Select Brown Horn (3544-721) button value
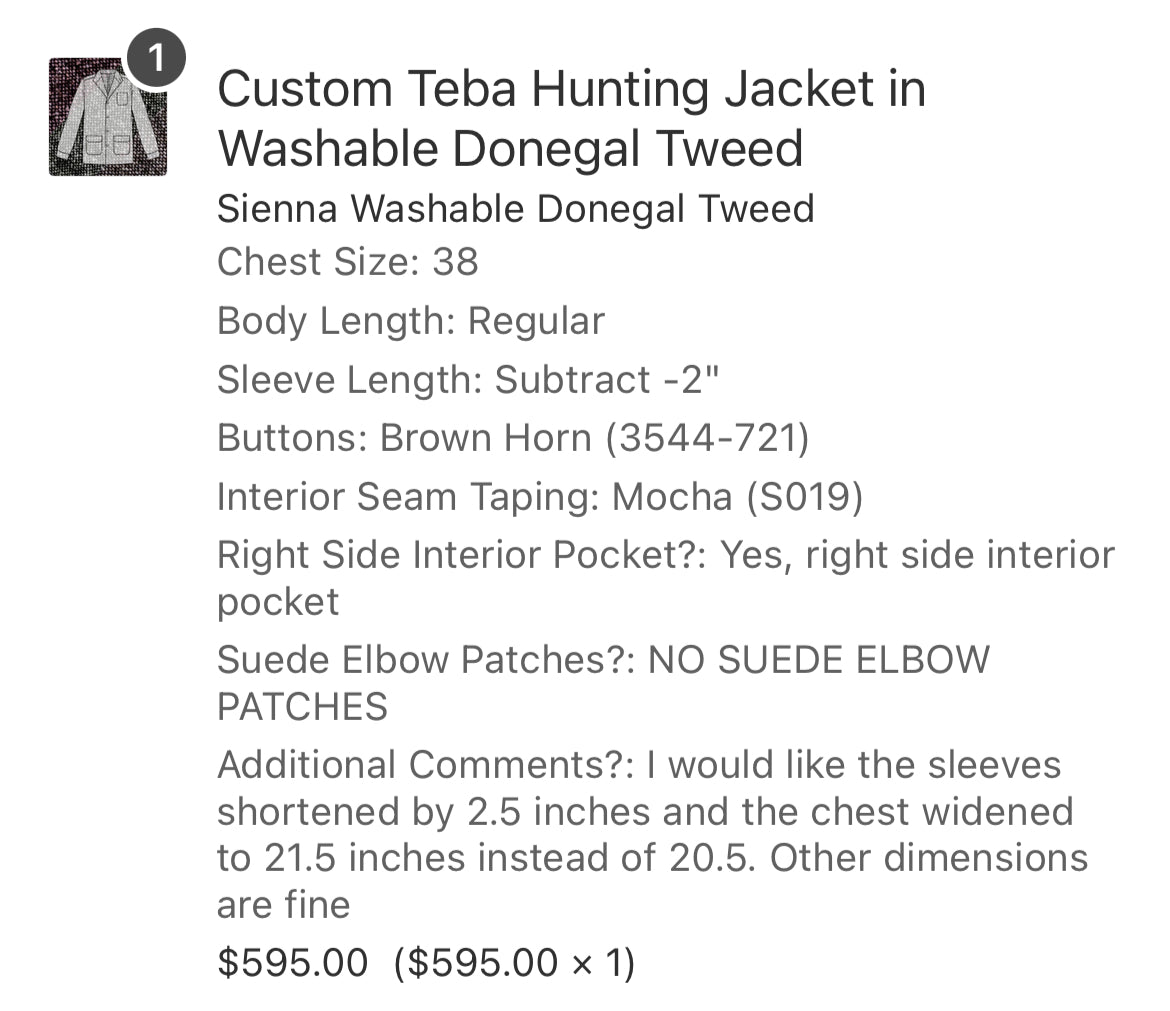1170x1011 pixels. click(595, 438)
